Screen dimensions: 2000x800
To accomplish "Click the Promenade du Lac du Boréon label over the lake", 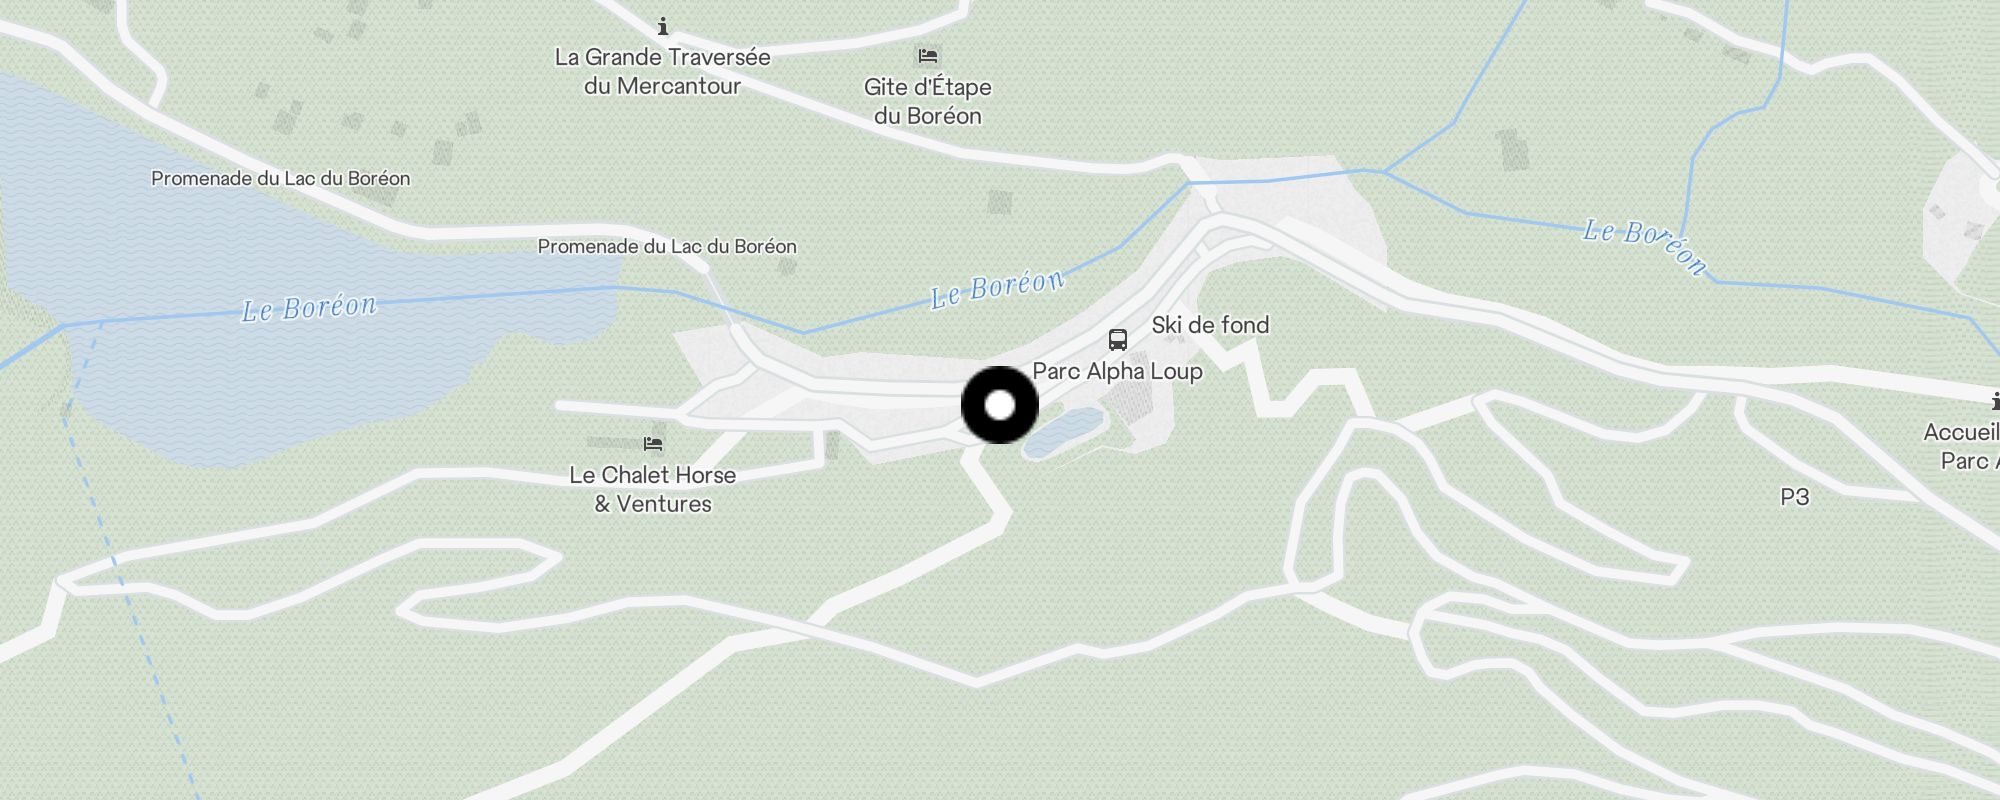I will (x=281, y=179).
